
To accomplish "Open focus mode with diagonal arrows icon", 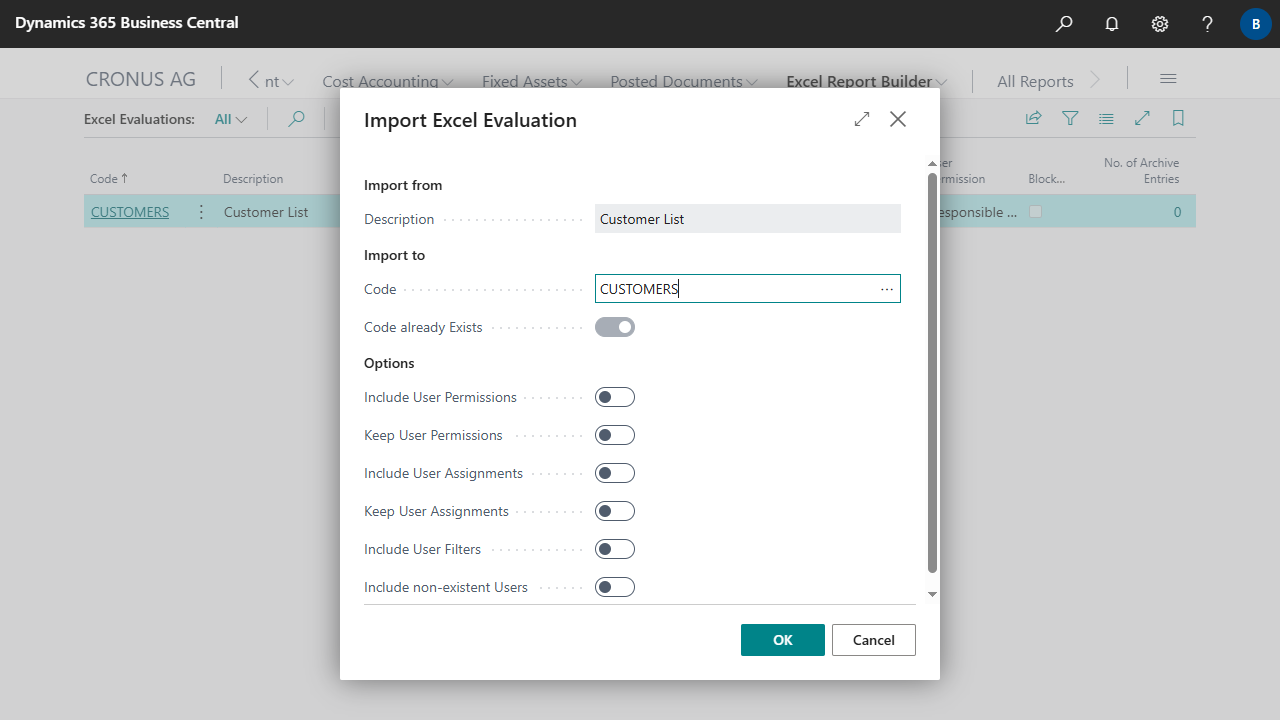I will point(1142,118).
